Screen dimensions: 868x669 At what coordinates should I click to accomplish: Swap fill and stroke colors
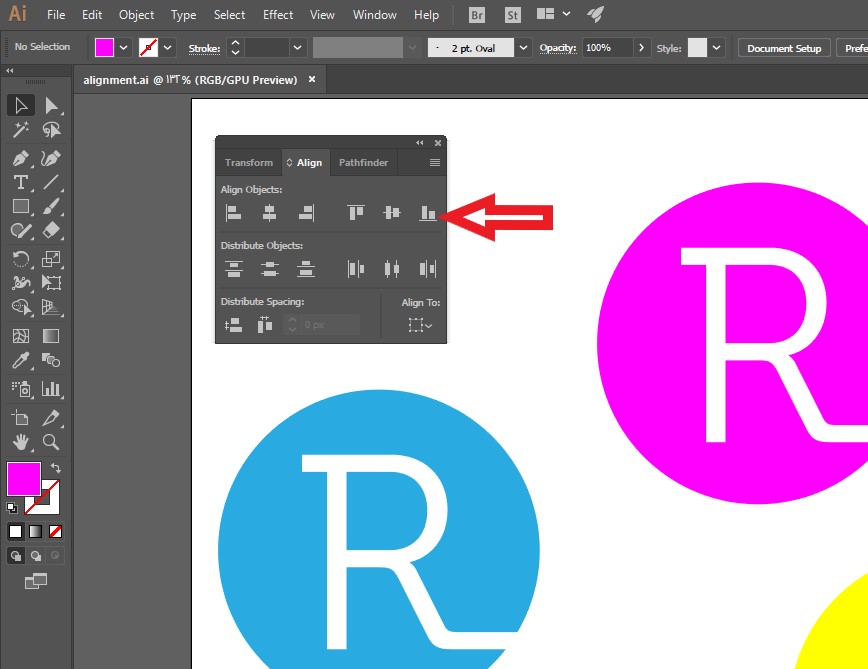[x=55, y=468]
